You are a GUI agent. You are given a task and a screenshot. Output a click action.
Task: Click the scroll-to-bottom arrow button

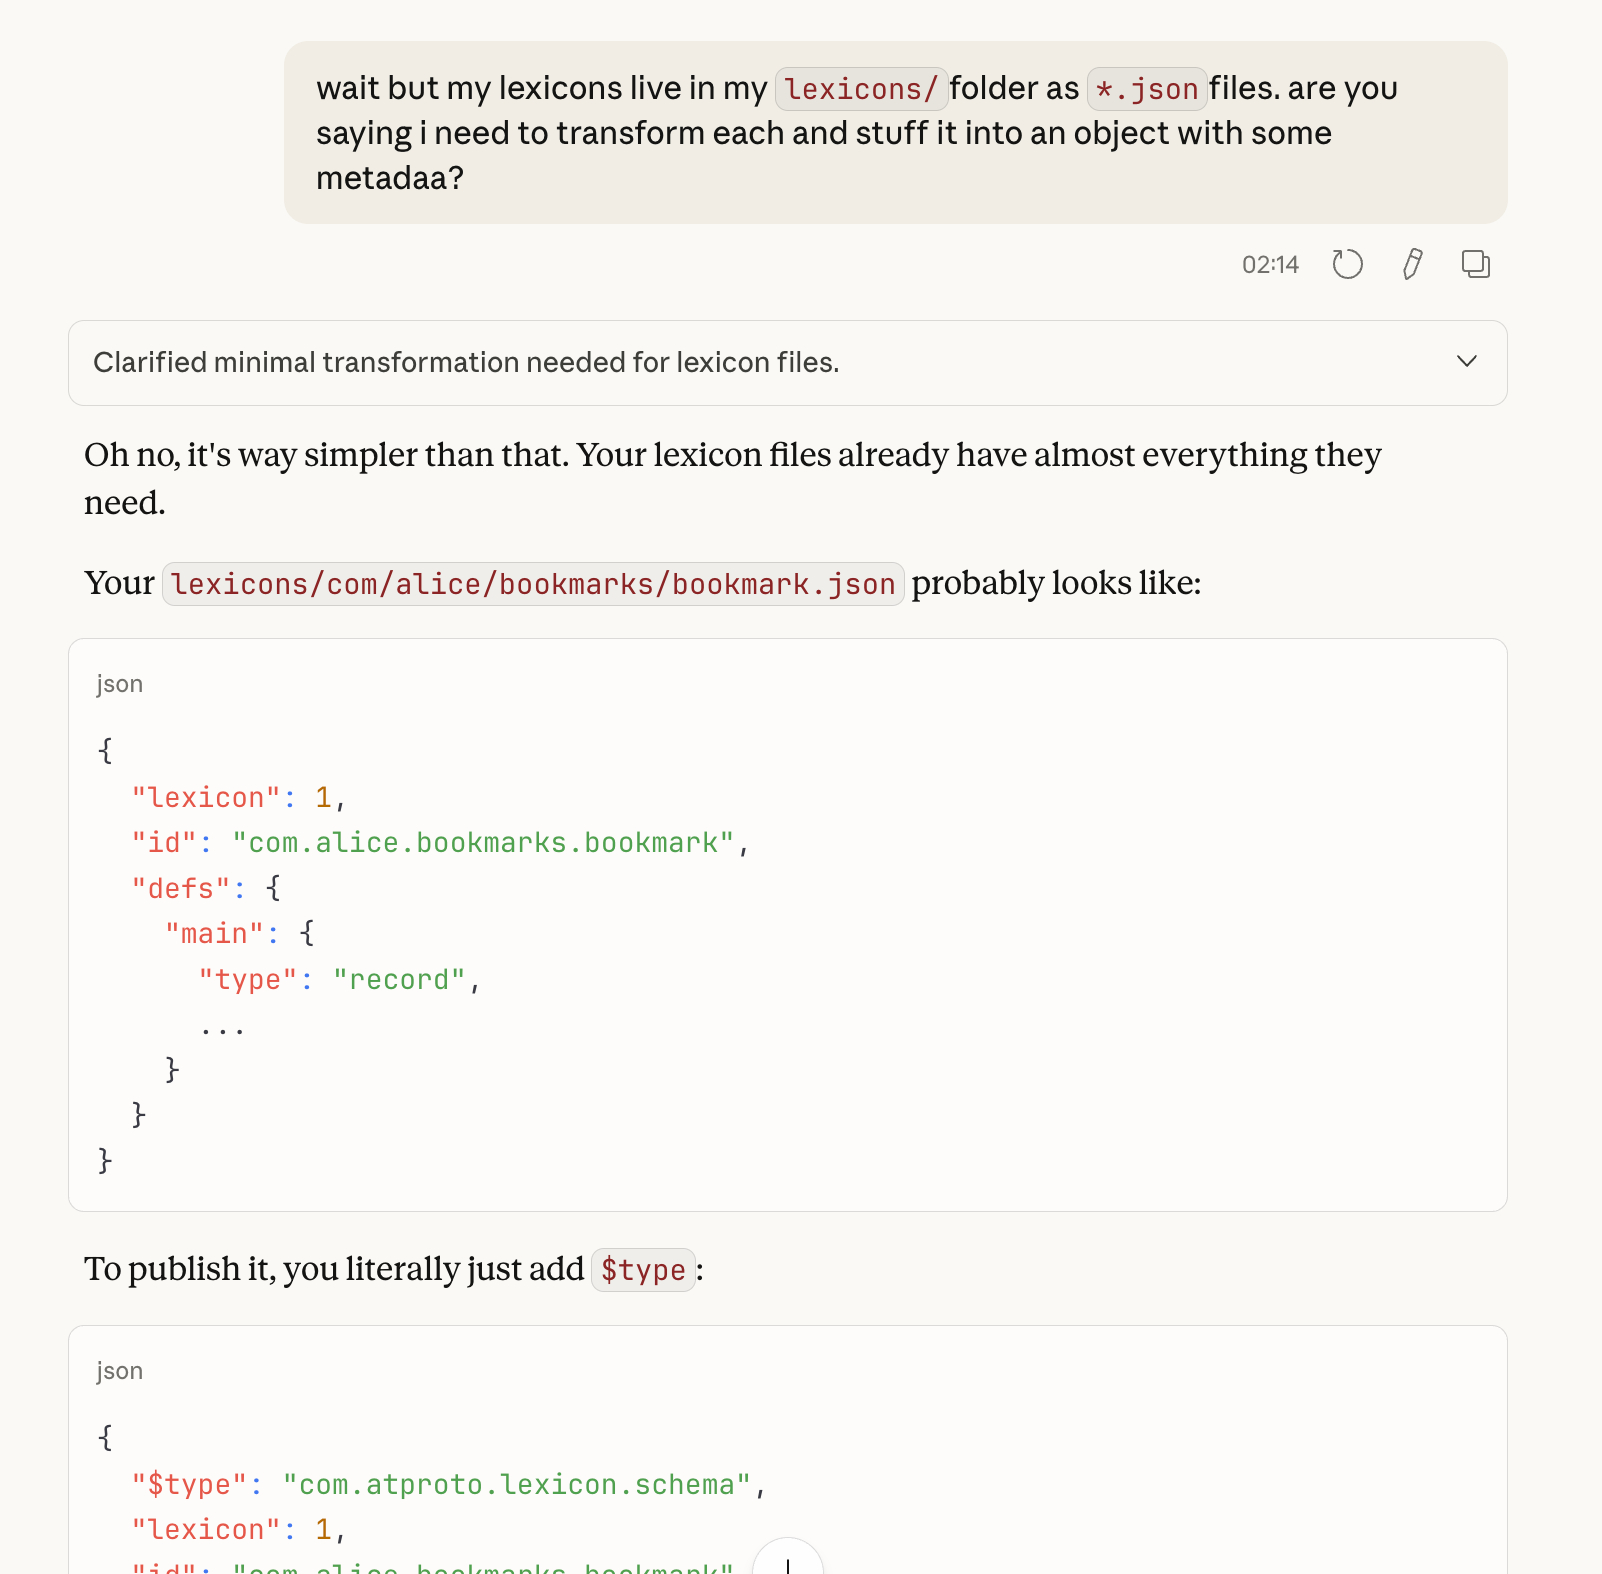pos(788,1562)
